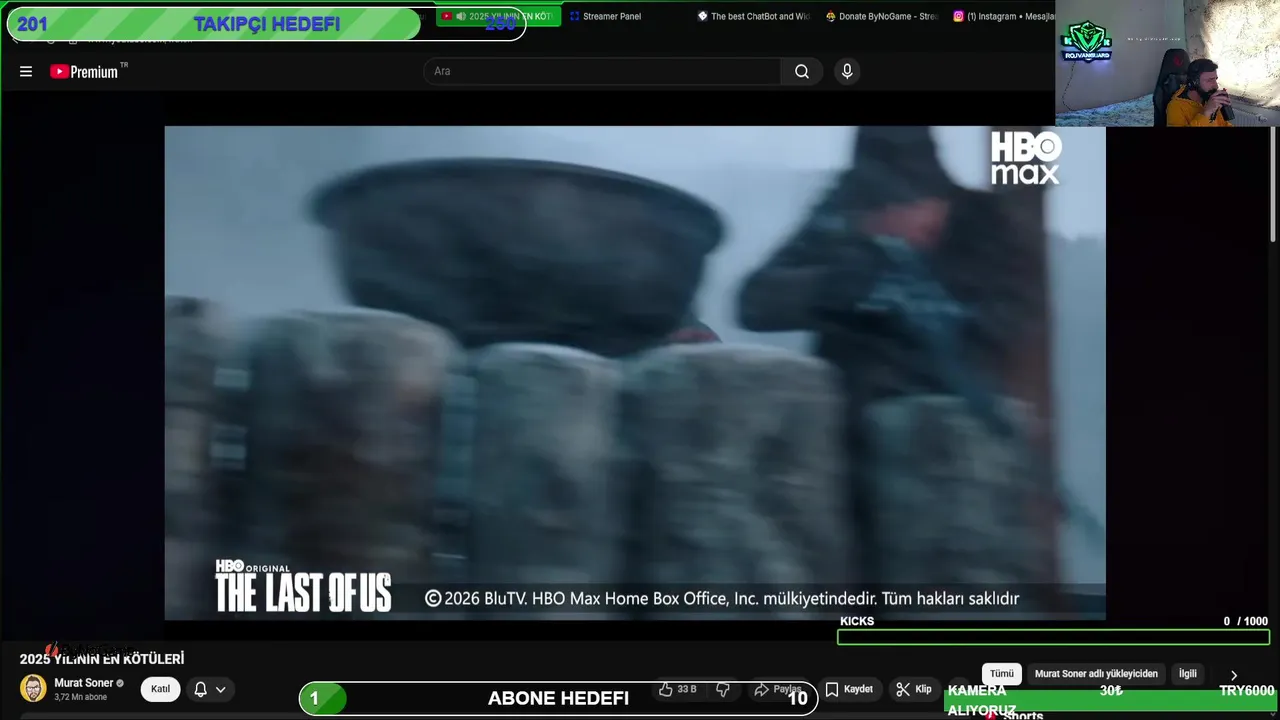Click the streamer webcam overlay
Screen dimensions: 1280x720
click(x=1167, y=63)
